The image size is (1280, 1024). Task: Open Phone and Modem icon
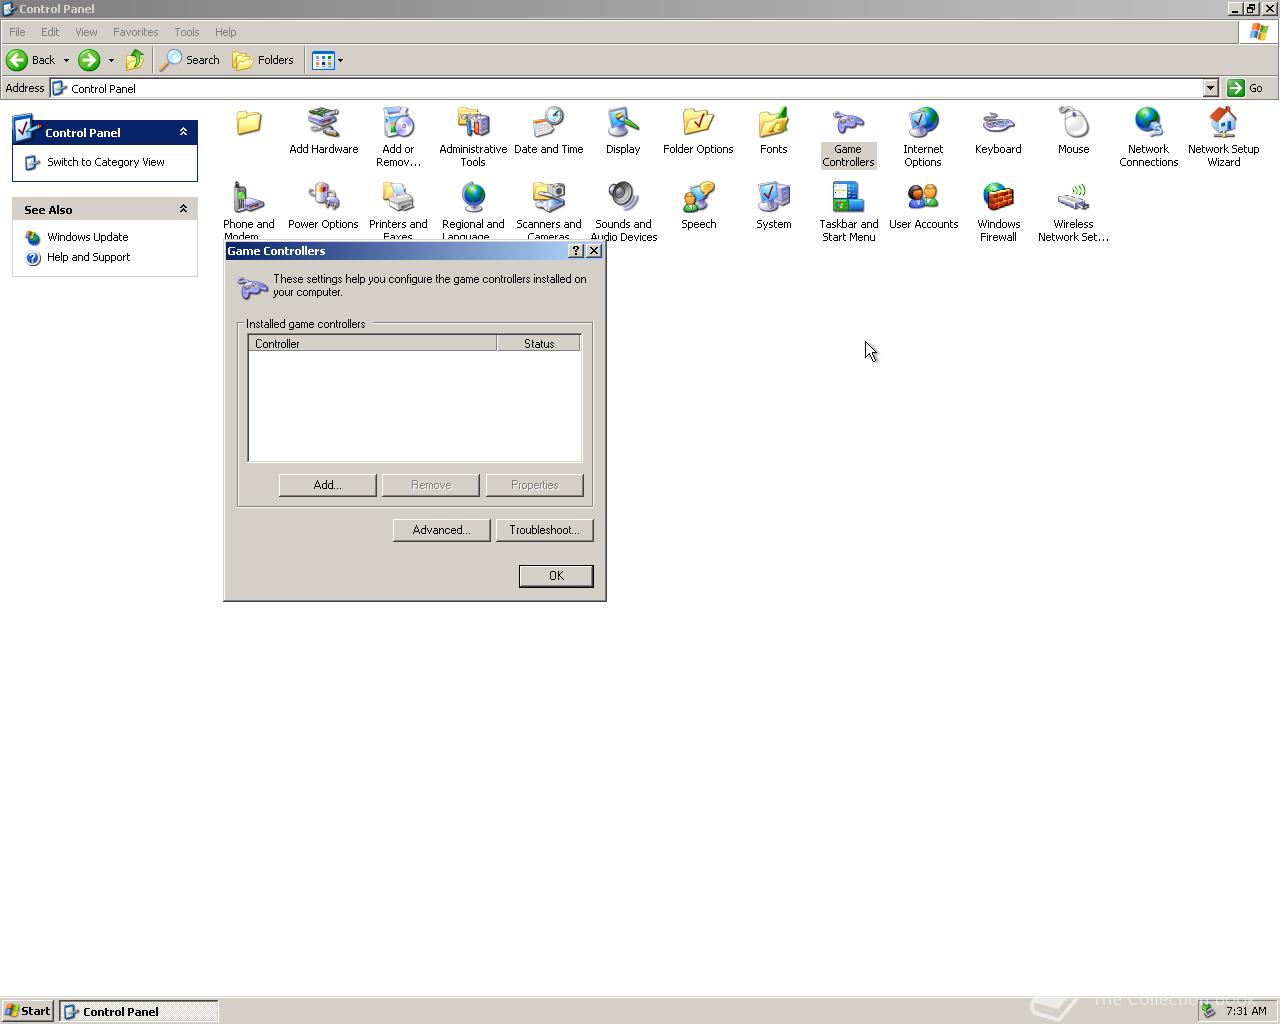[248, 210]
